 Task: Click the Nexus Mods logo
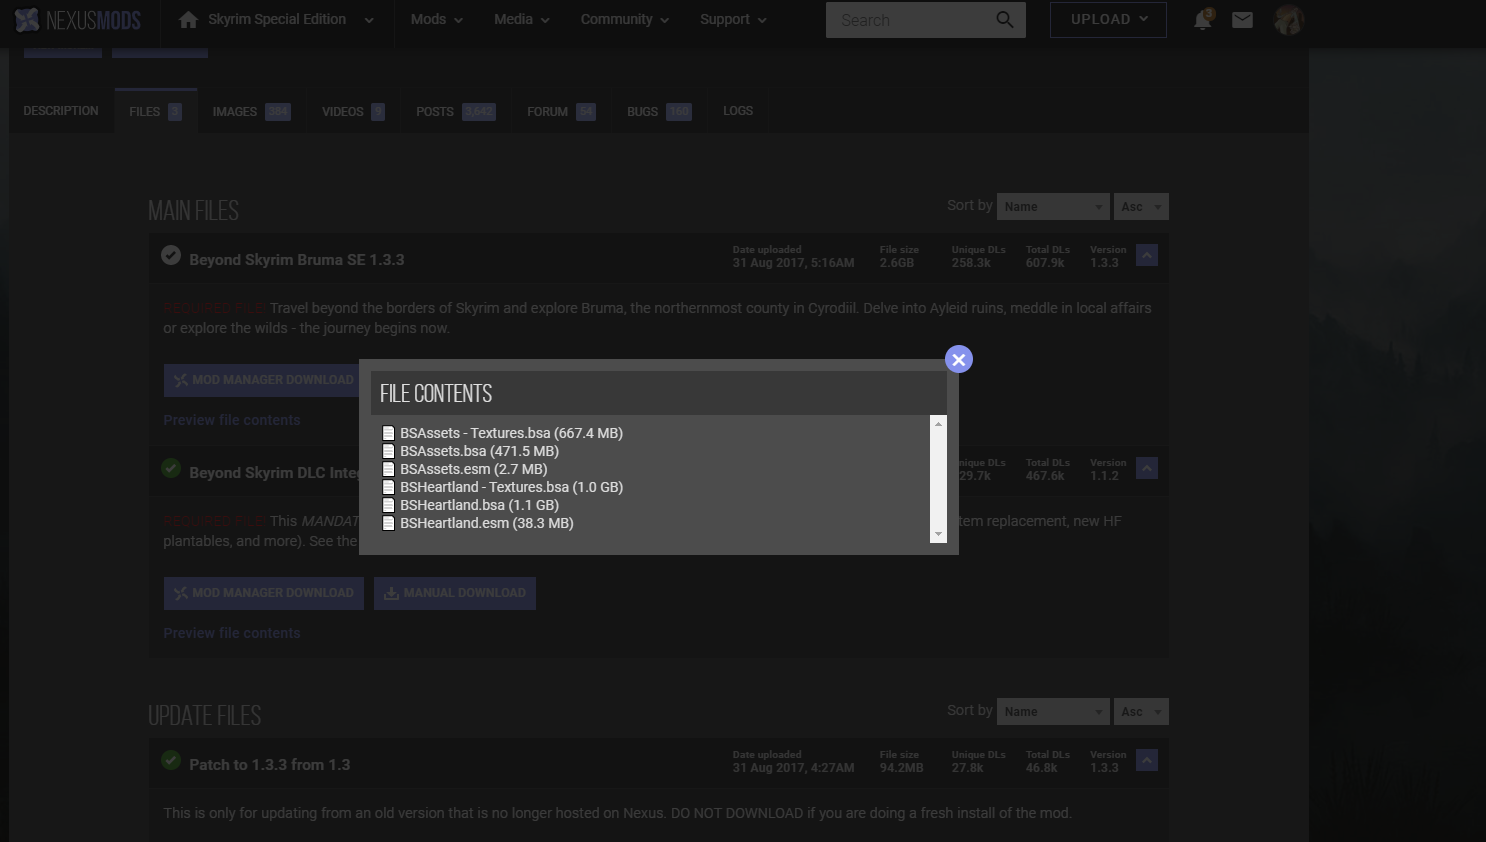(78, 20)
